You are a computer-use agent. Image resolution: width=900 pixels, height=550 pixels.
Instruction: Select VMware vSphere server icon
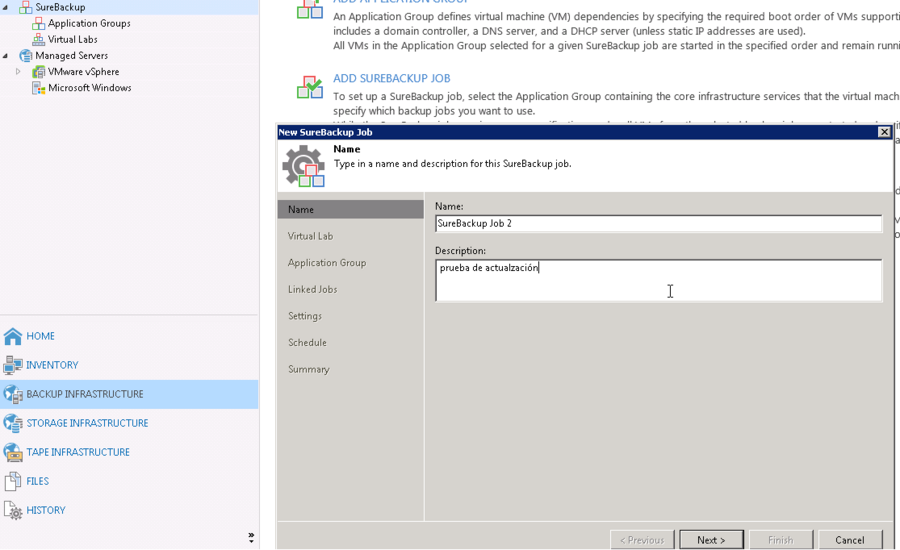click(x=39, y=72)
